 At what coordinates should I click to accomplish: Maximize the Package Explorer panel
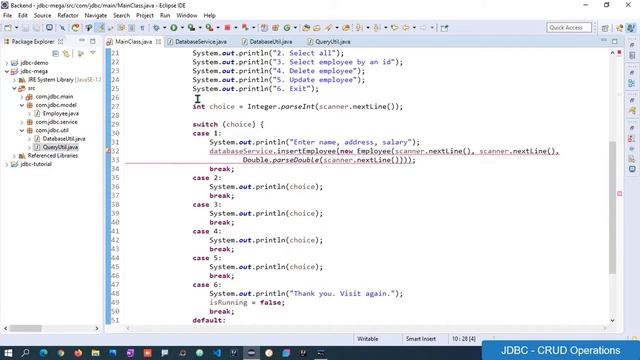(x=93, y=41)
